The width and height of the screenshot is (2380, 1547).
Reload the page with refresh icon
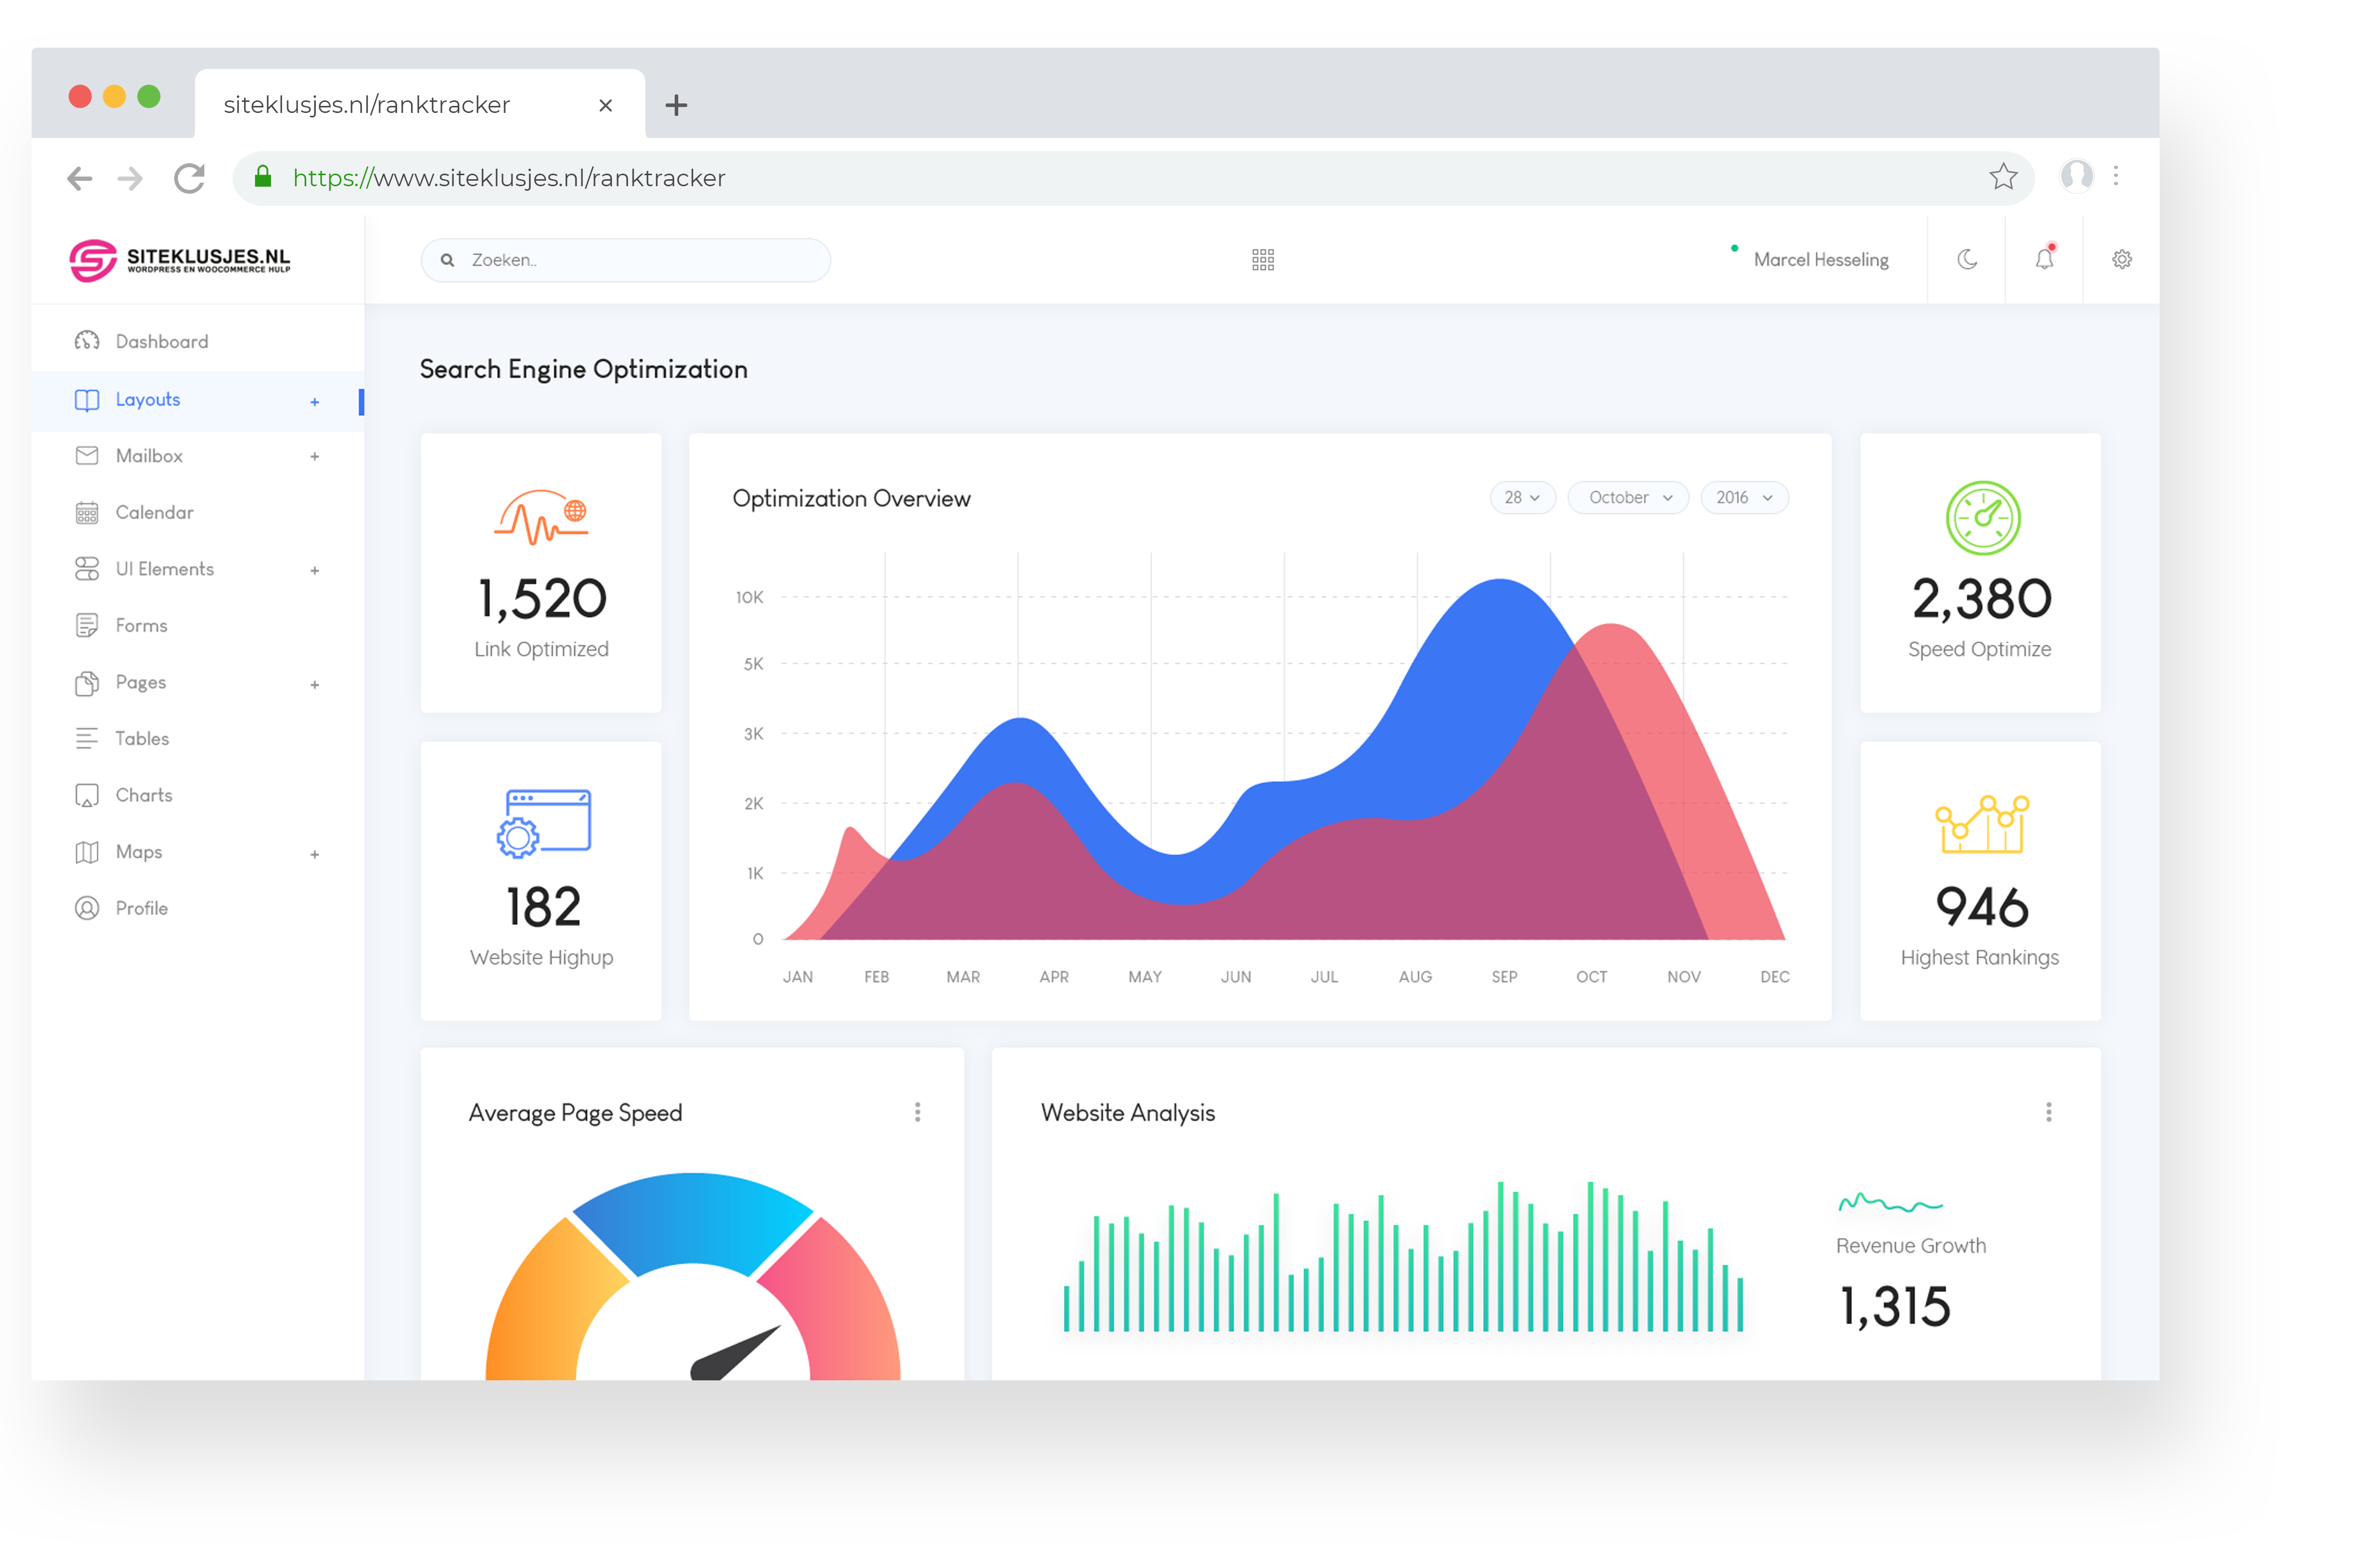tap(189, 179)
